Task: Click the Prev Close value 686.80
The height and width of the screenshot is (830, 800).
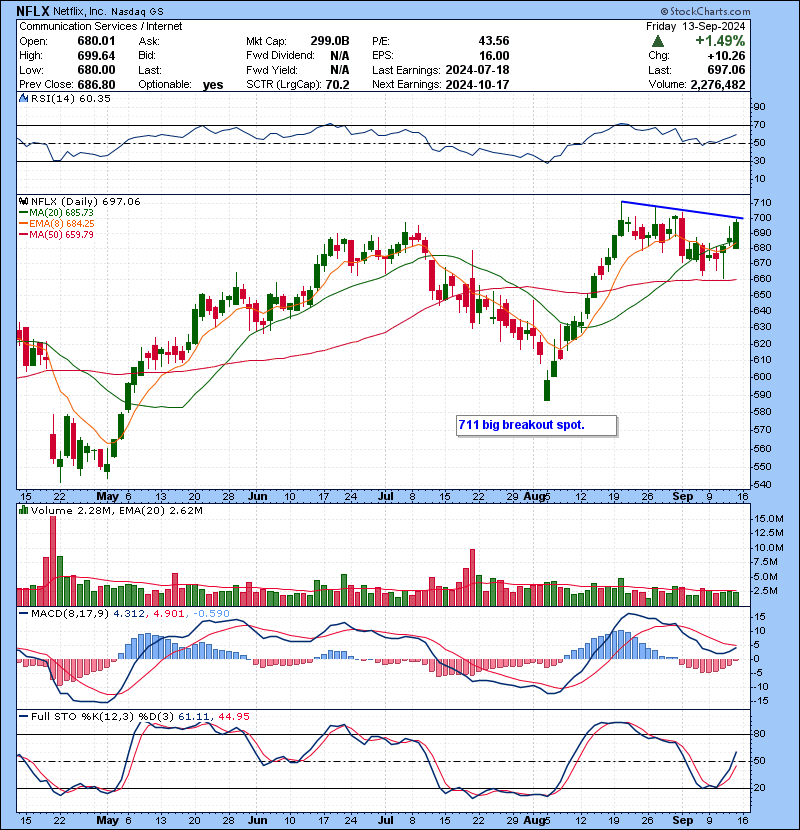Action: [96, 84]
